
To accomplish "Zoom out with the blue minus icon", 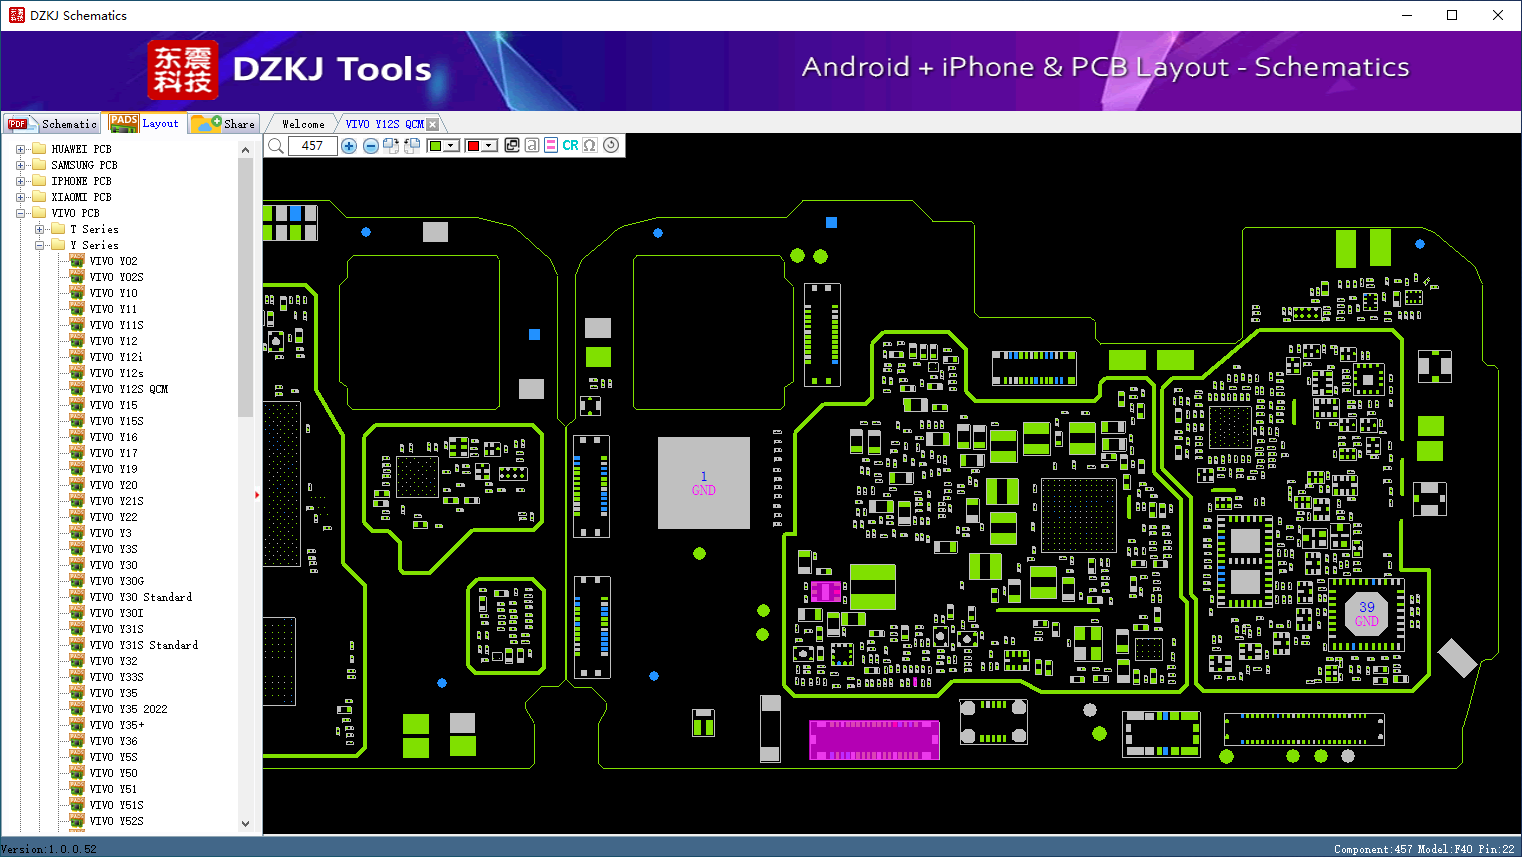I will point(371,146).
